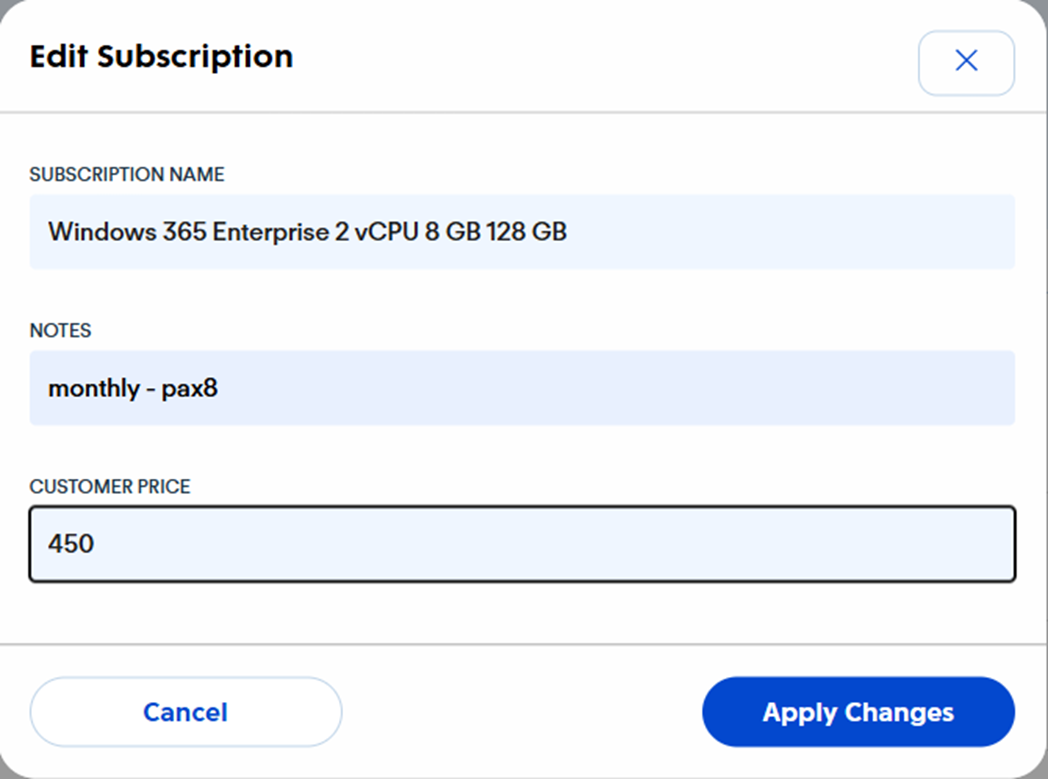Close the Edit Subscription dialog with X
The width and height of the screenshot is (1048, 779).
966,62
